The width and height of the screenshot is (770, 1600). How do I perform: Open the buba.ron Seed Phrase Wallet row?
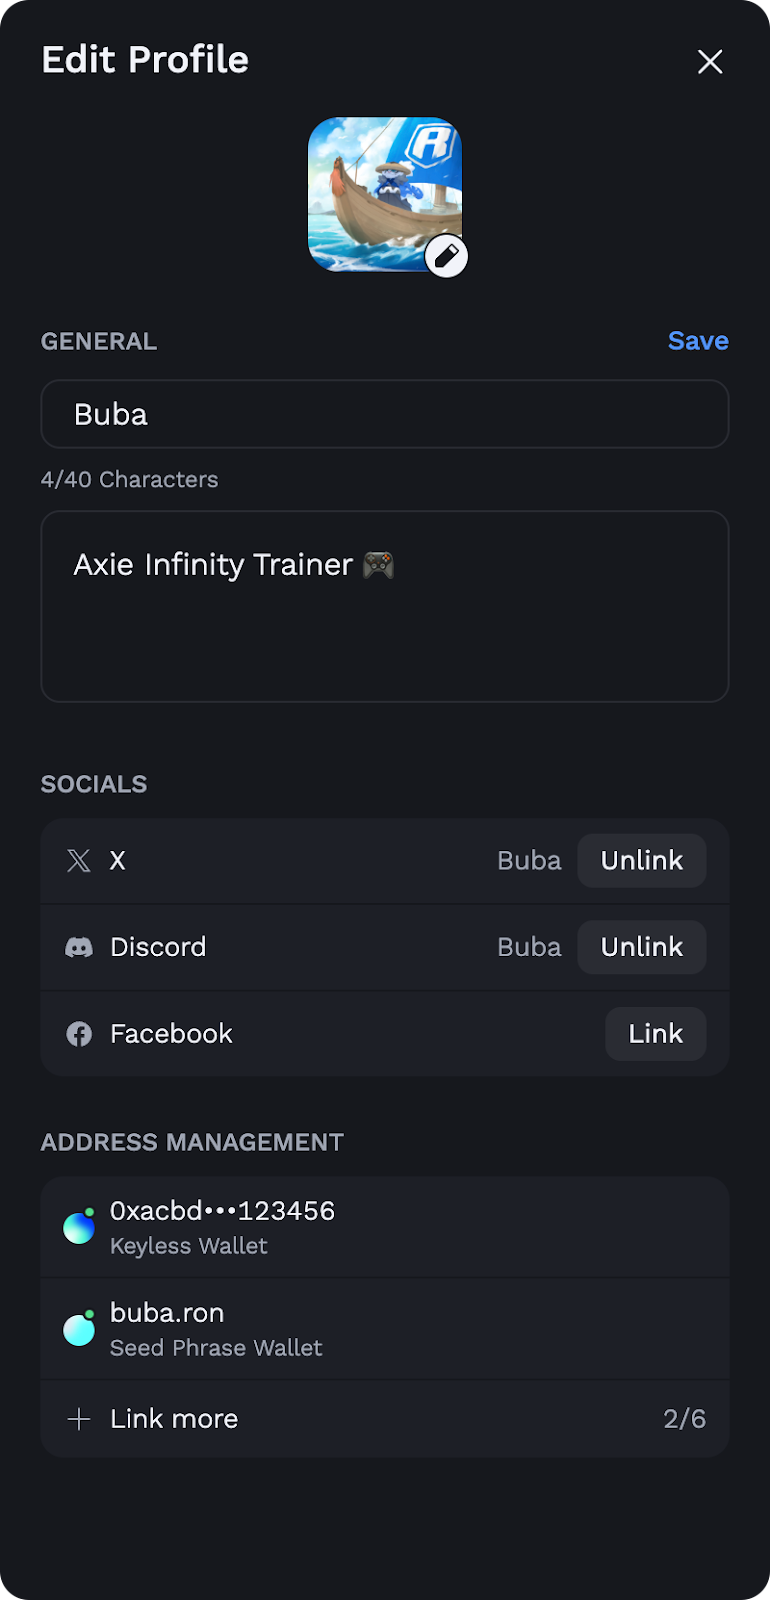(385, 1329)
